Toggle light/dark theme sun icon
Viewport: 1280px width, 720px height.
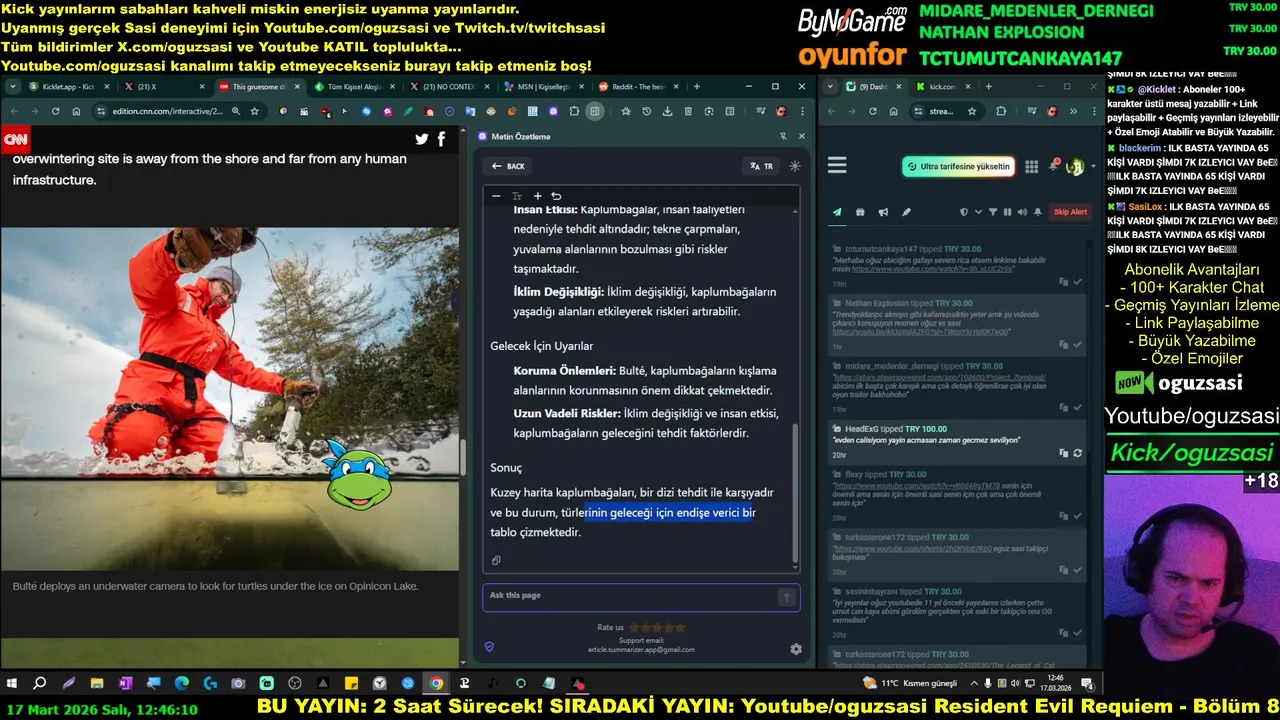795,166
